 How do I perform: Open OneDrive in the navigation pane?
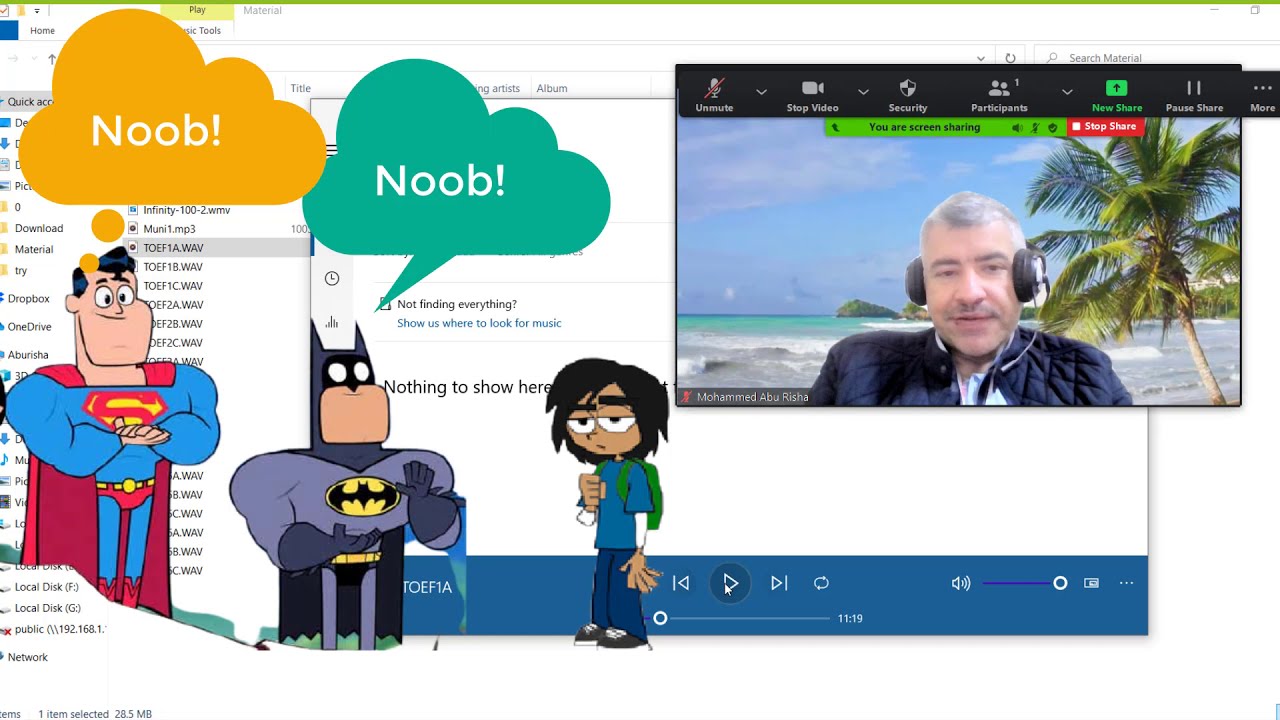pos(30,327)
